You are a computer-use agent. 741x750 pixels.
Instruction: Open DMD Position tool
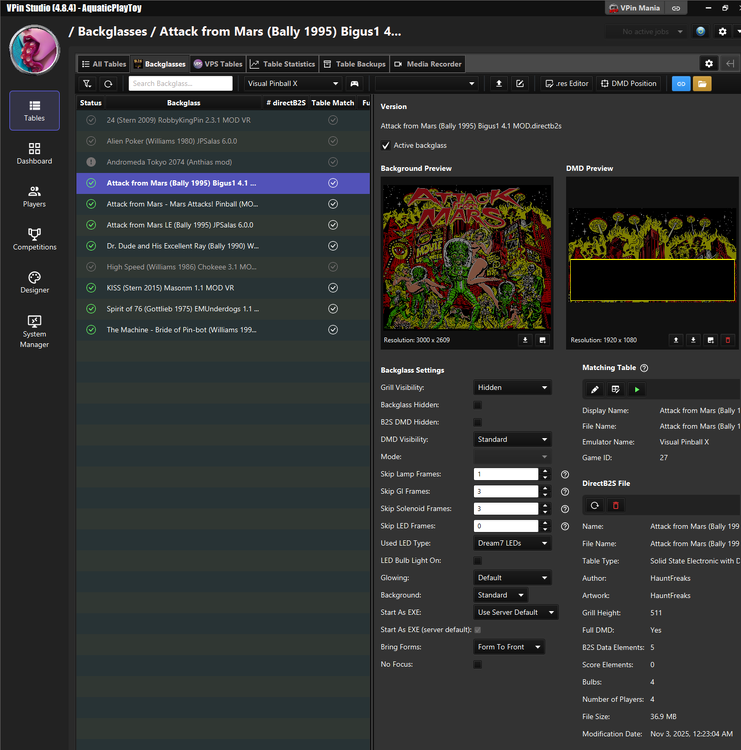tap(629, 84)
